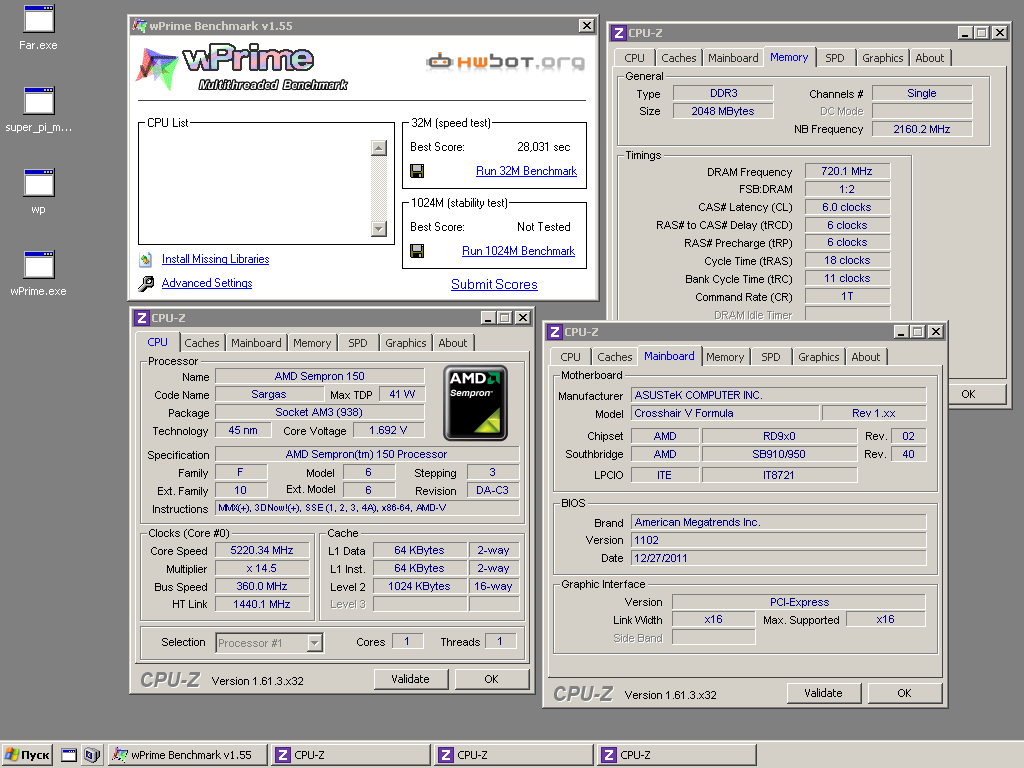Open SPD tab in the Memory window
The width and height of the screenshot is (1024, 768).
tap(835, 58)
